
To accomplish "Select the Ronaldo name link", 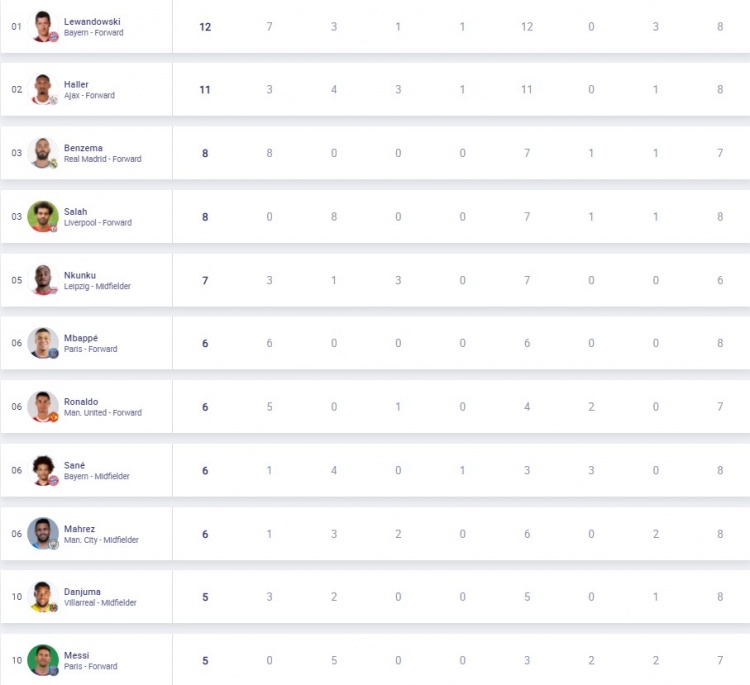I will (81, 402).
